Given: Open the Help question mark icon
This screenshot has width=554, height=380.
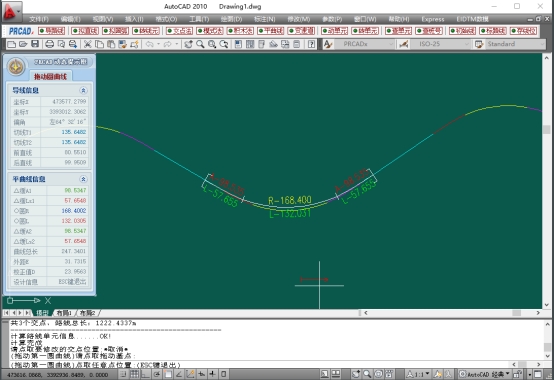Looking at the screenshot, I should pos(311,44).
